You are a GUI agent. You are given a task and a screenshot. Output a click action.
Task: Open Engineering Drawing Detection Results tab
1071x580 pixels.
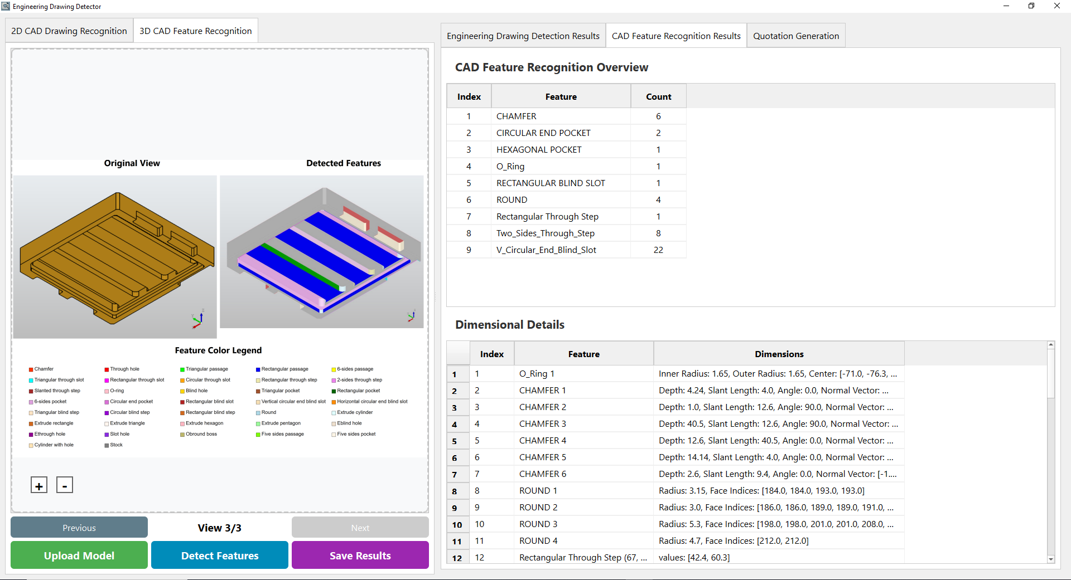click(x=523, y=36)
